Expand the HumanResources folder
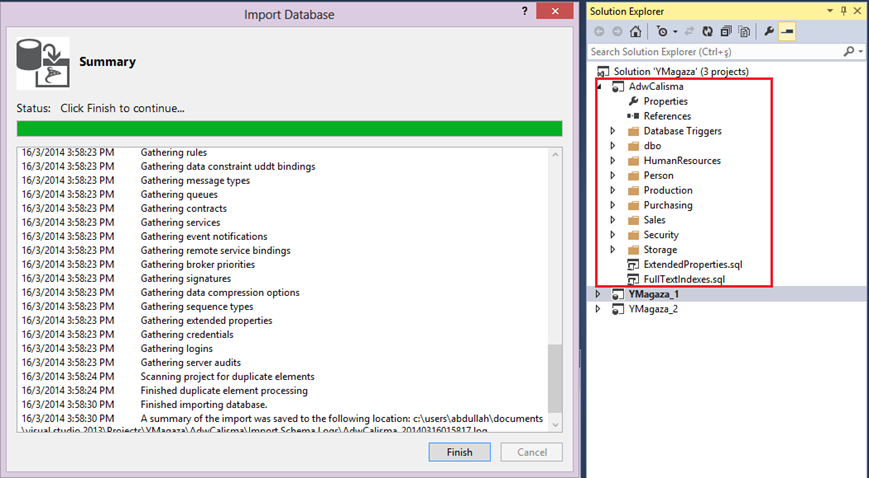Screen dimensions: 869x478 612,161
